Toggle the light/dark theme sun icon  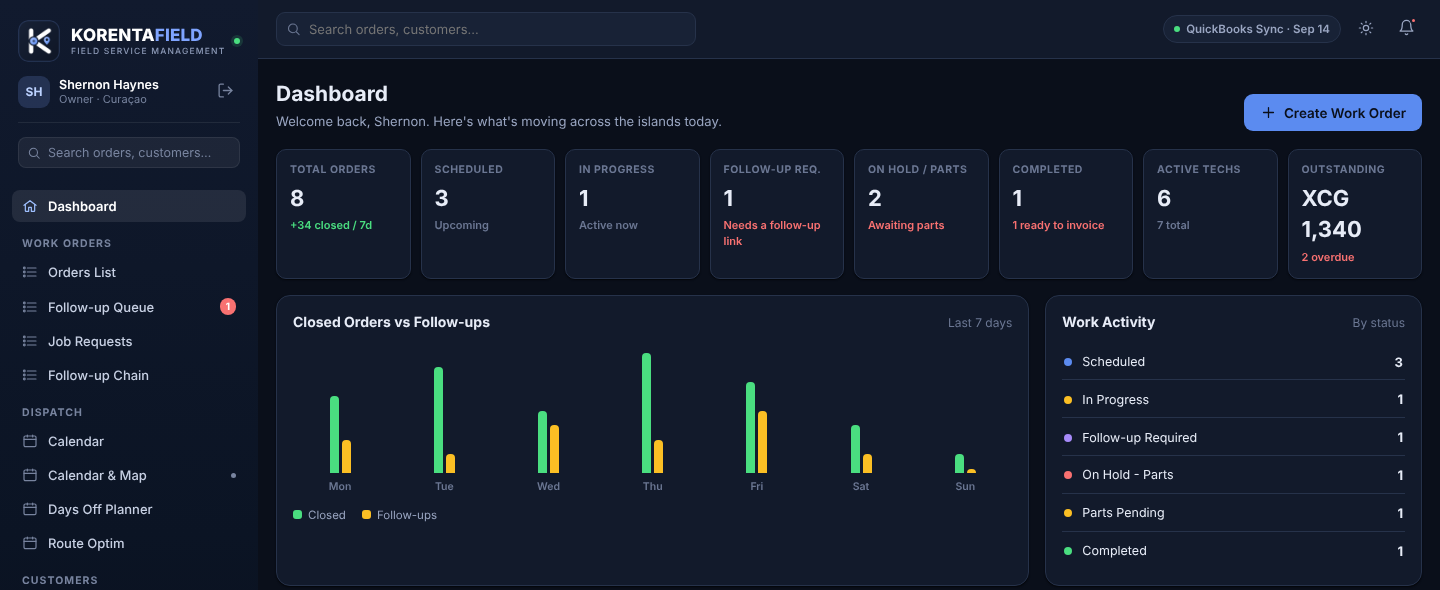(1366, 29)
